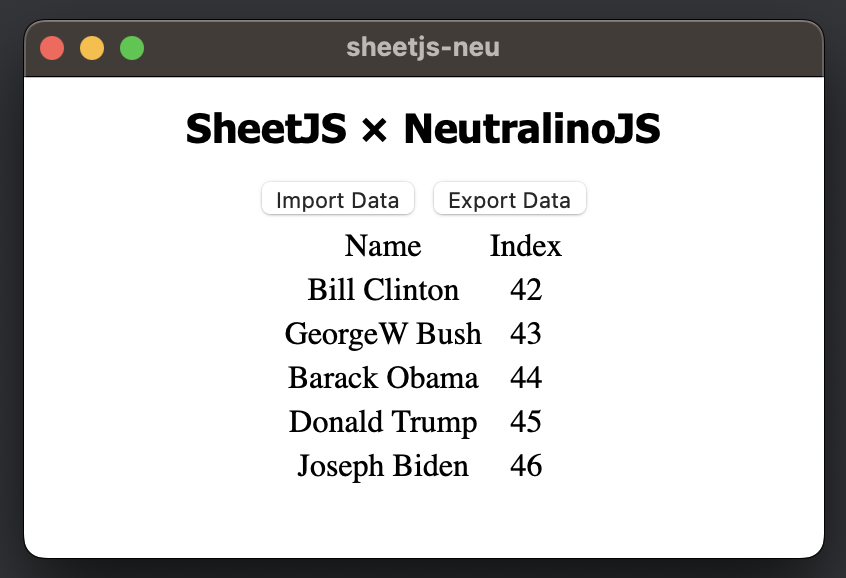Click the SheetJS × NeutralinoJS heading
Image resolution: width=846 pixels, height=578 pixels.
[422, 130]
